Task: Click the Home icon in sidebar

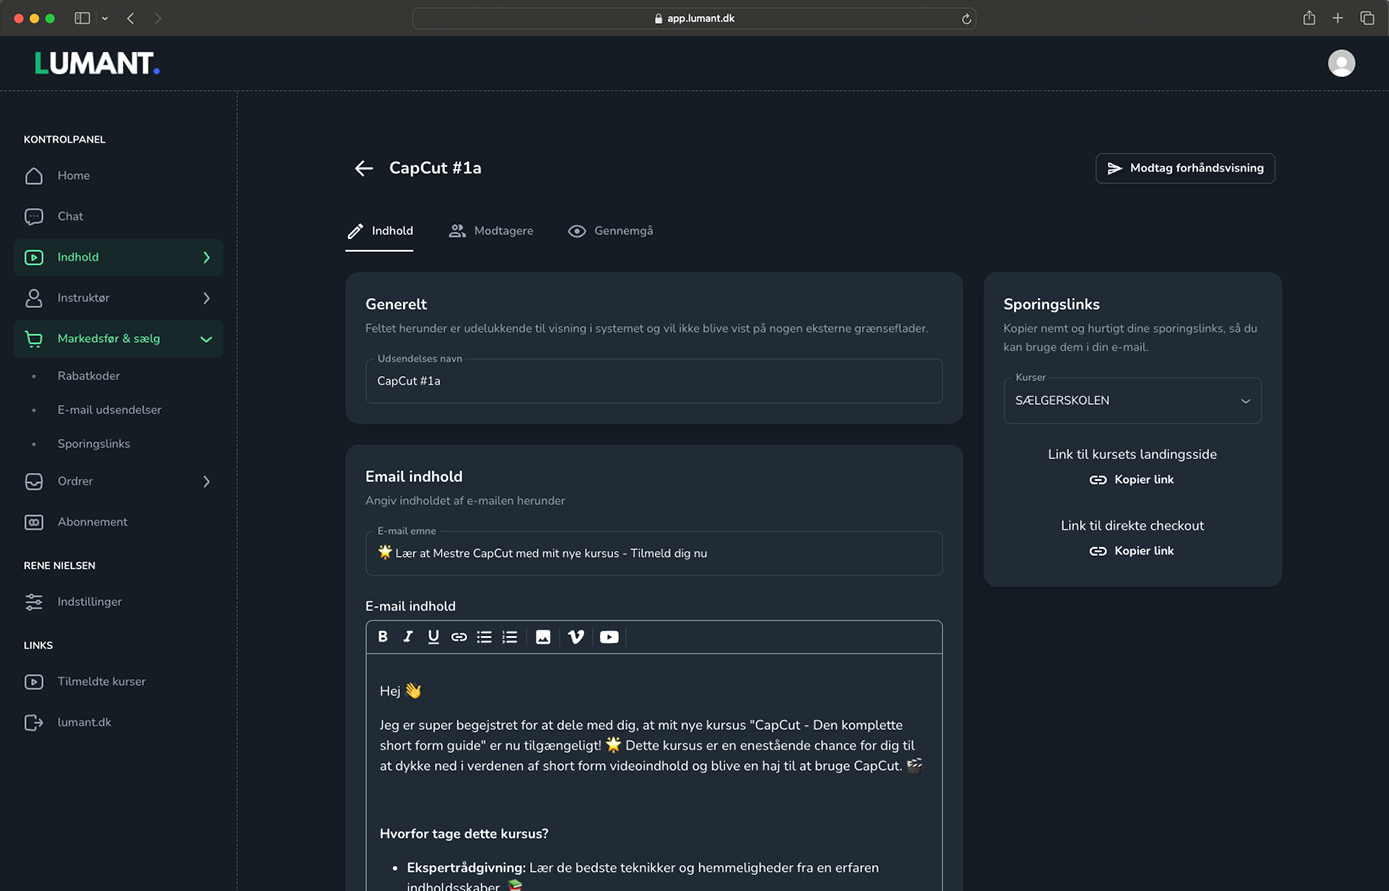Action: click(34, 176)
